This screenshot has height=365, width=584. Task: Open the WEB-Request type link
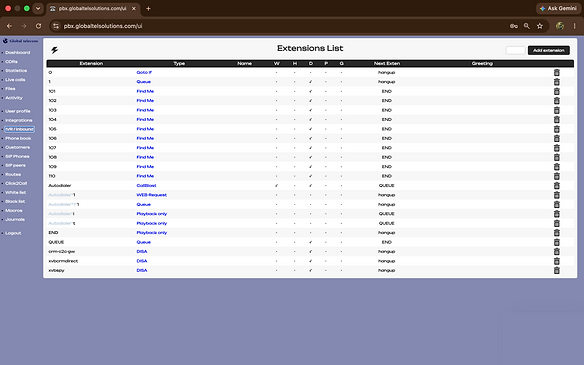pyautogui.click(x=152, y=195)
